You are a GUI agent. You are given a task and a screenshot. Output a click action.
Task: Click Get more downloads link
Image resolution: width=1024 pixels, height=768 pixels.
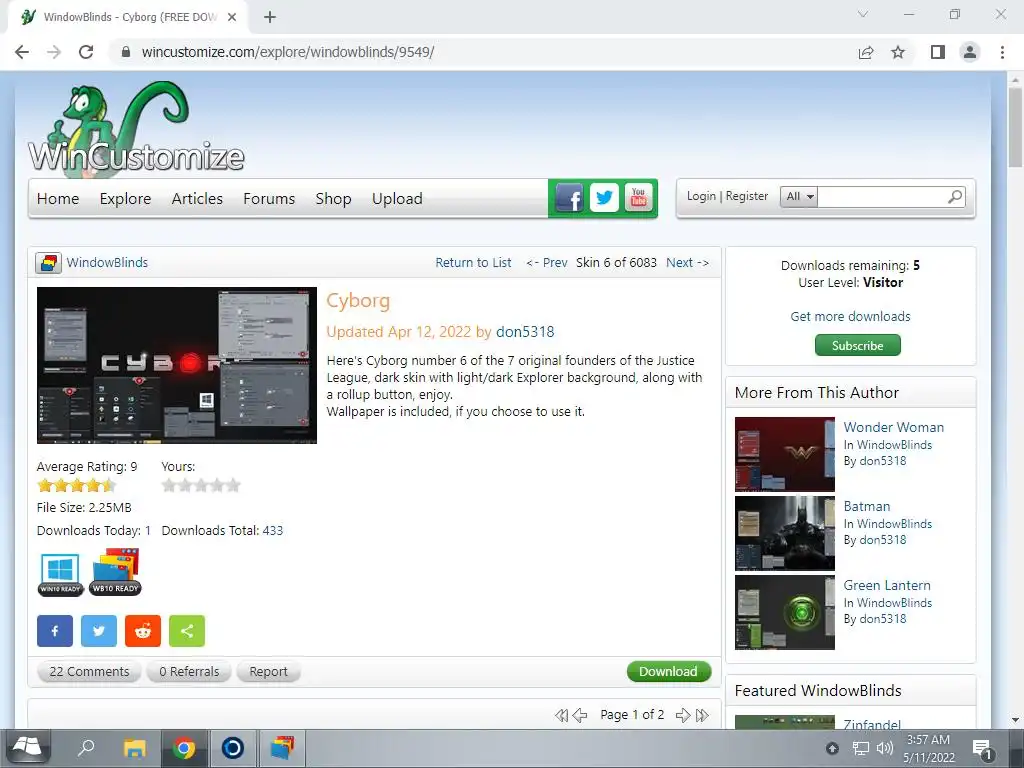[850, 316]
